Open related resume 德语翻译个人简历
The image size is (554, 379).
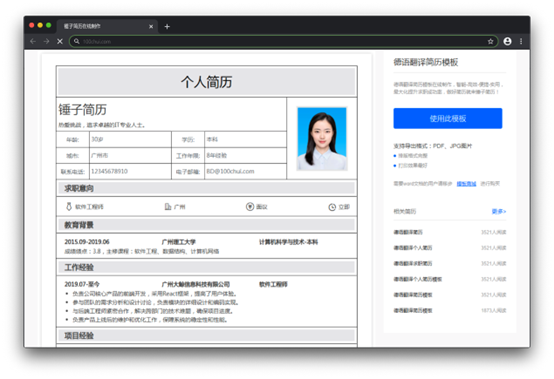(413, 248)
